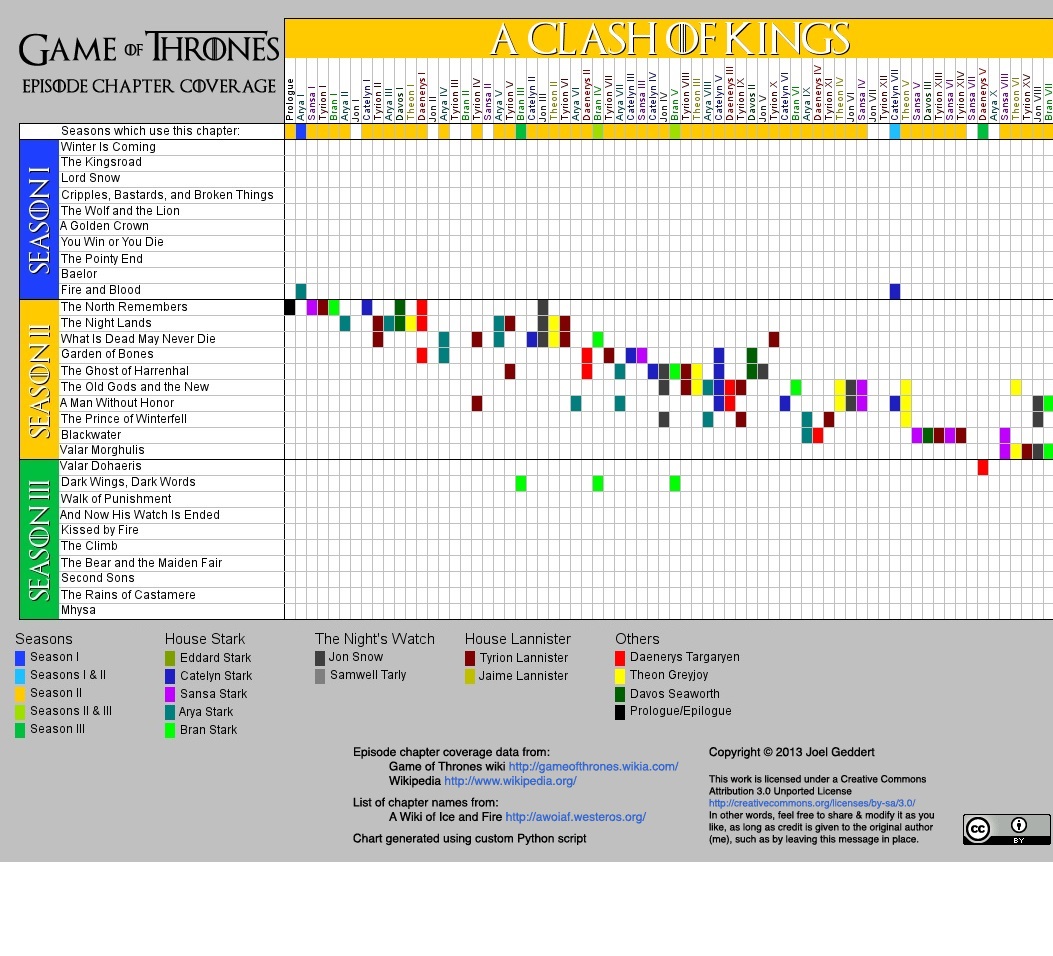This screenshot has width=1053, height=956.
Task: Click 'The Rains of Castamere' row
Action: (x=128, y=595)
